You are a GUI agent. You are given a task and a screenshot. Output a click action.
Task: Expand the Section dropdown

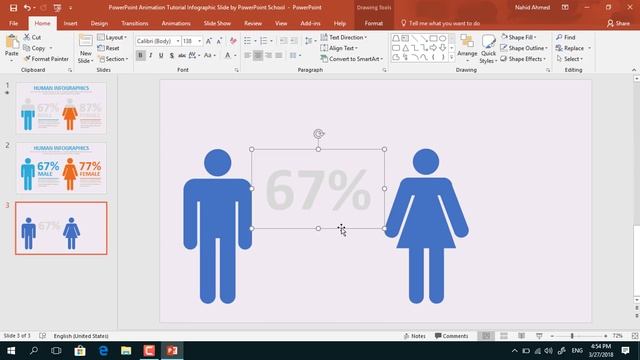[113, 59]
